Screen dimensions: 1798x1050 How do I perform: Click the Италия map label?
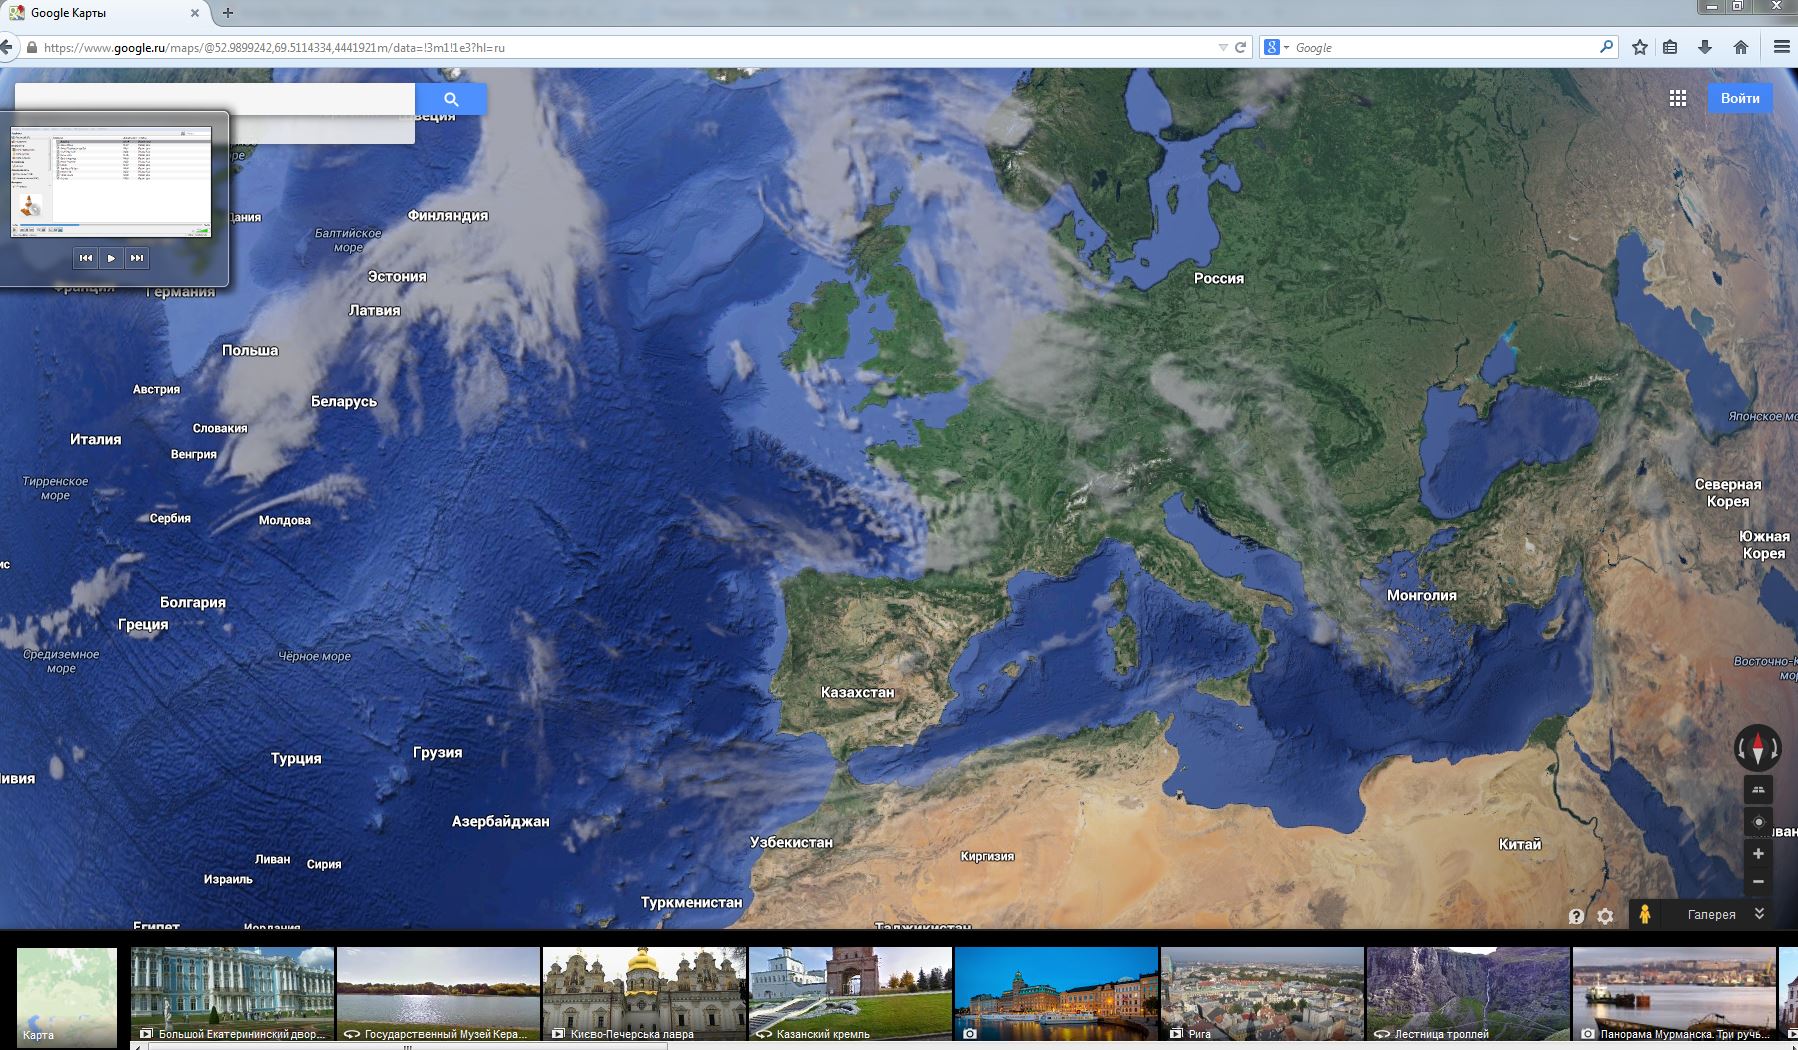[96, 439]
